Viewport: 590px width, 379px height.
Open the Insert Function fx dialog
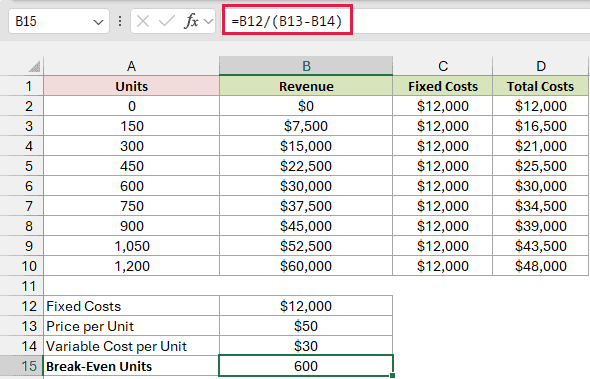point(191,21)
